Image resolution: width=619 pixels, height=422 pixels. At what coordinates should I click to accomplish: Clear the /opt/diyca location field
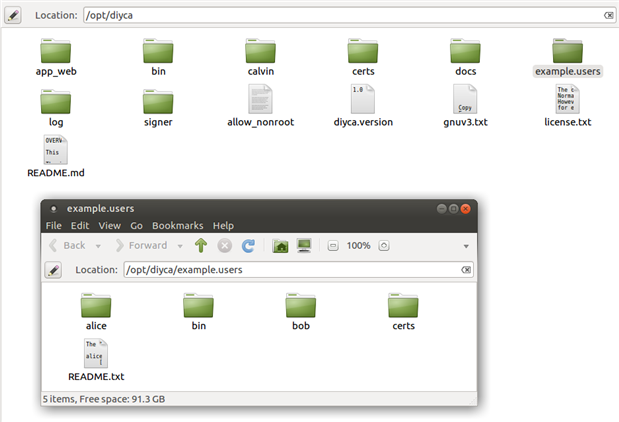[x=608, y=15]
